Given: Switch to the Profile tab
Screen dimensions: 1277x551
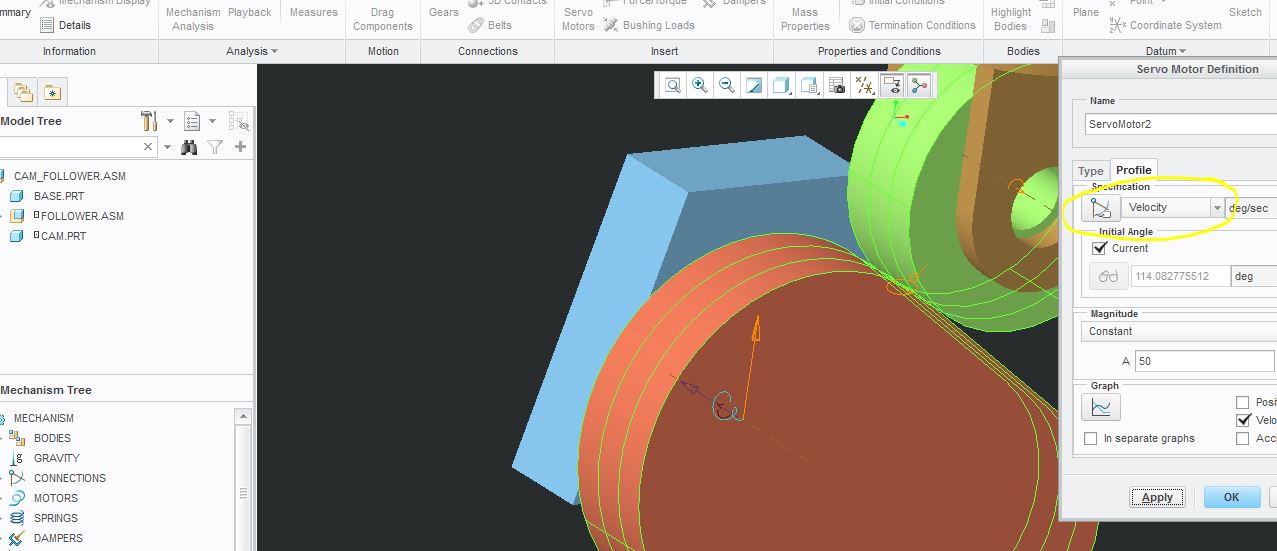Looking at the screenshot, I should (x=1134, y=170).
